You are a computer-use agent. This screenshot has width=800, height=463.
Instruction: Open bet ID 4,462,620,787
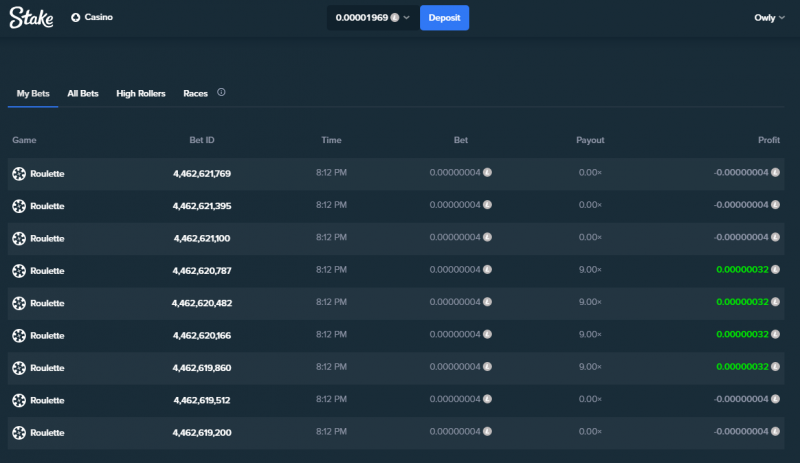(202, 271)
